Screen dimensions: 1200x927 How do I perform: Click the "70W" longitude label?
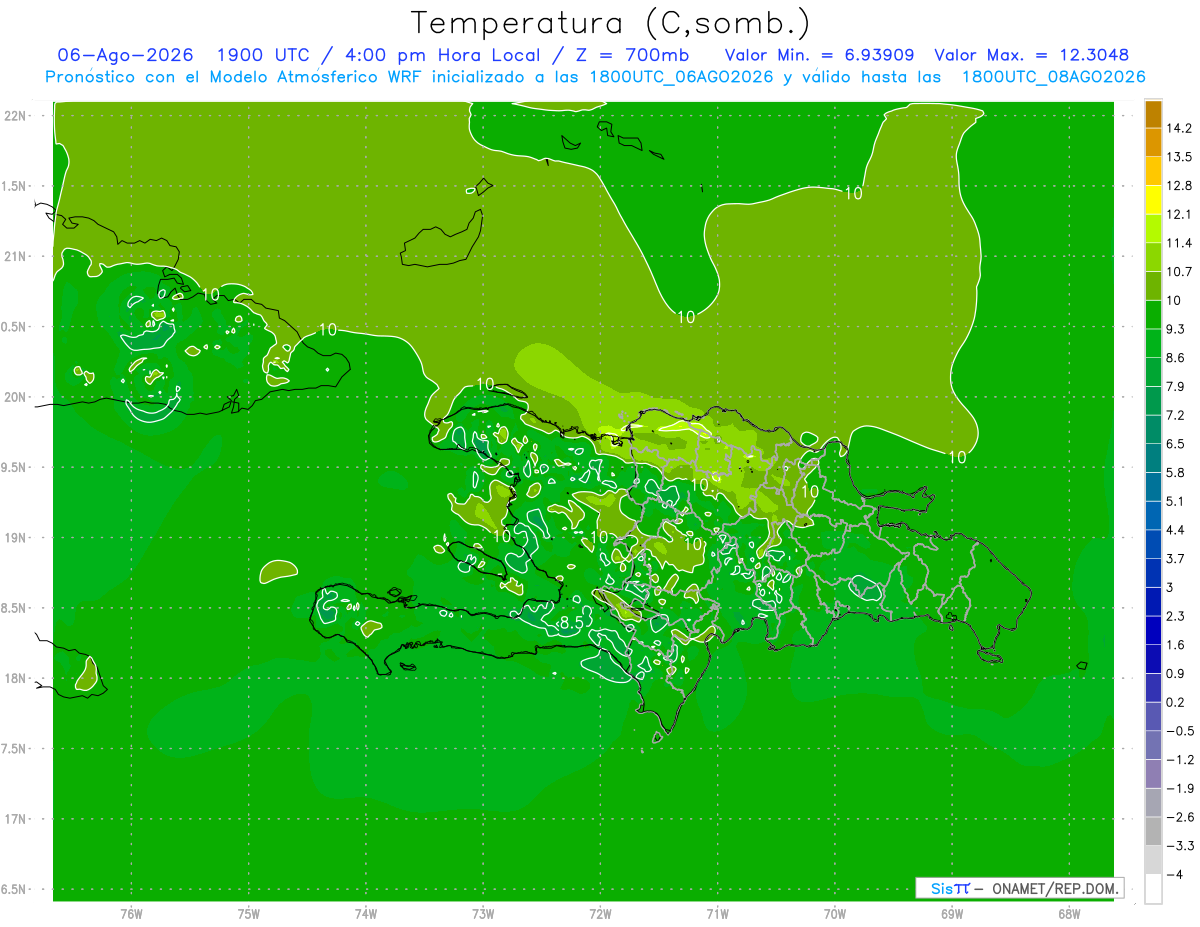tap(834, 914)
